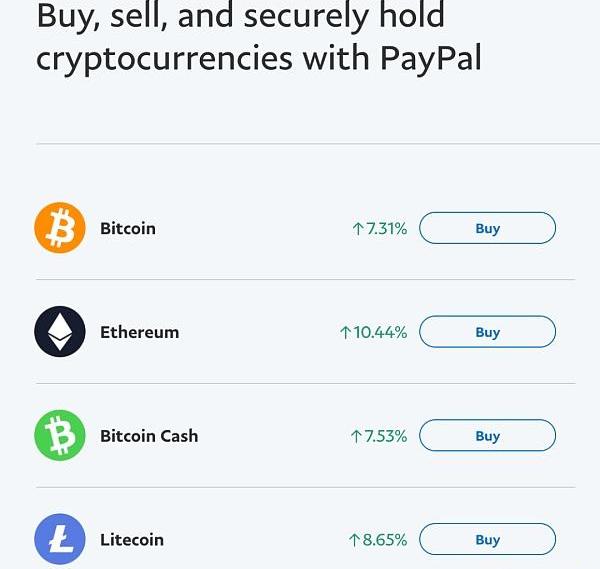Open the Litecoin name label

click(x=132, y=540)
